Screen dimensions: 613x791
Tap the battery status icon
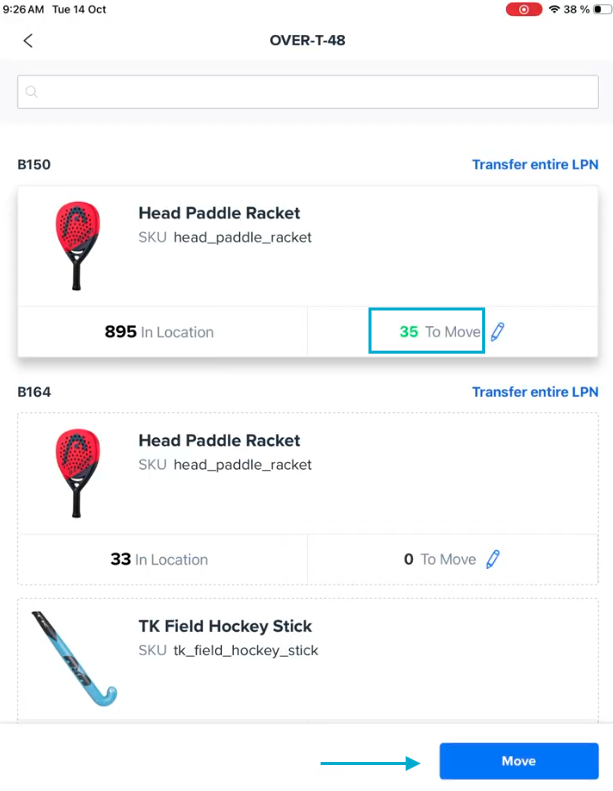click(601, 9)
